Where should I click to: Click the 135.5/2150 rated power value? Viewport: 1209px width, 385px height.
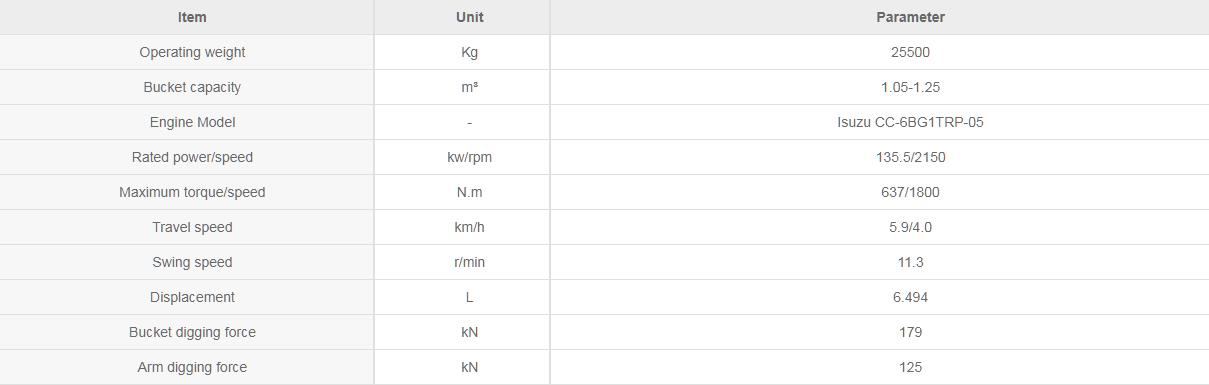(910, 157)
